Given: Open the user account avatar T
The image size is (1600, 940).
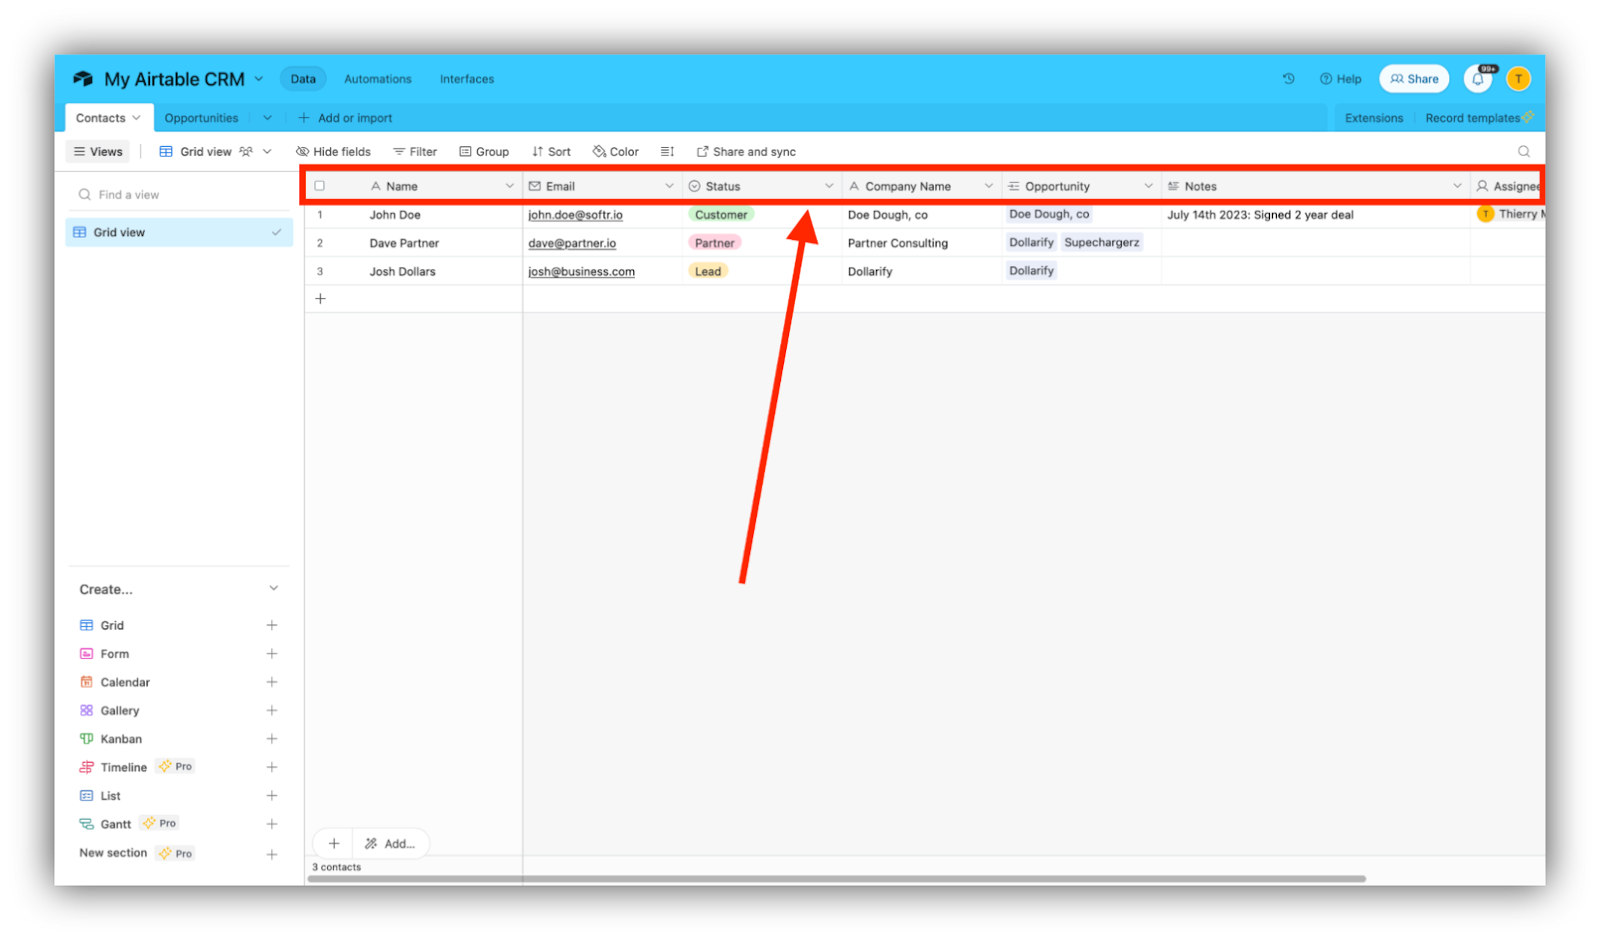Looking at the screenshot, I should [1518, 79].
